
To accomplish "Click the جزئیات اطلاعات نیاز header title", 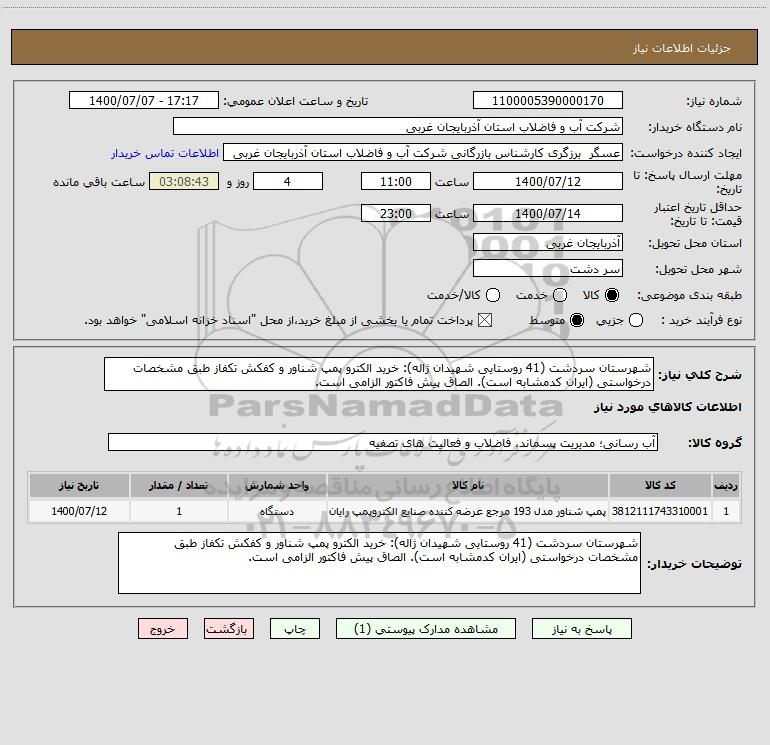I will pyautogui.click(x=682, y=48).
